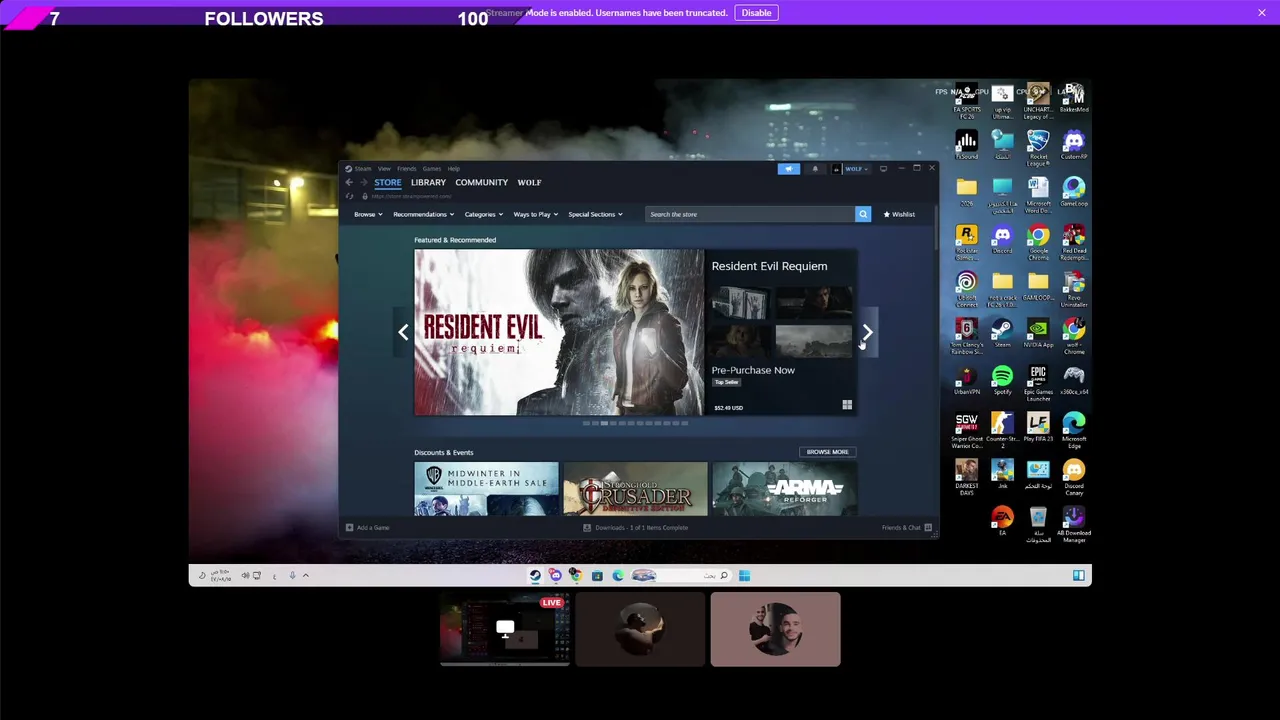This screenshot has height=720, width=1280.
Task: Open the Arma Reforger sale card
Action: click(x=784, y=489)
